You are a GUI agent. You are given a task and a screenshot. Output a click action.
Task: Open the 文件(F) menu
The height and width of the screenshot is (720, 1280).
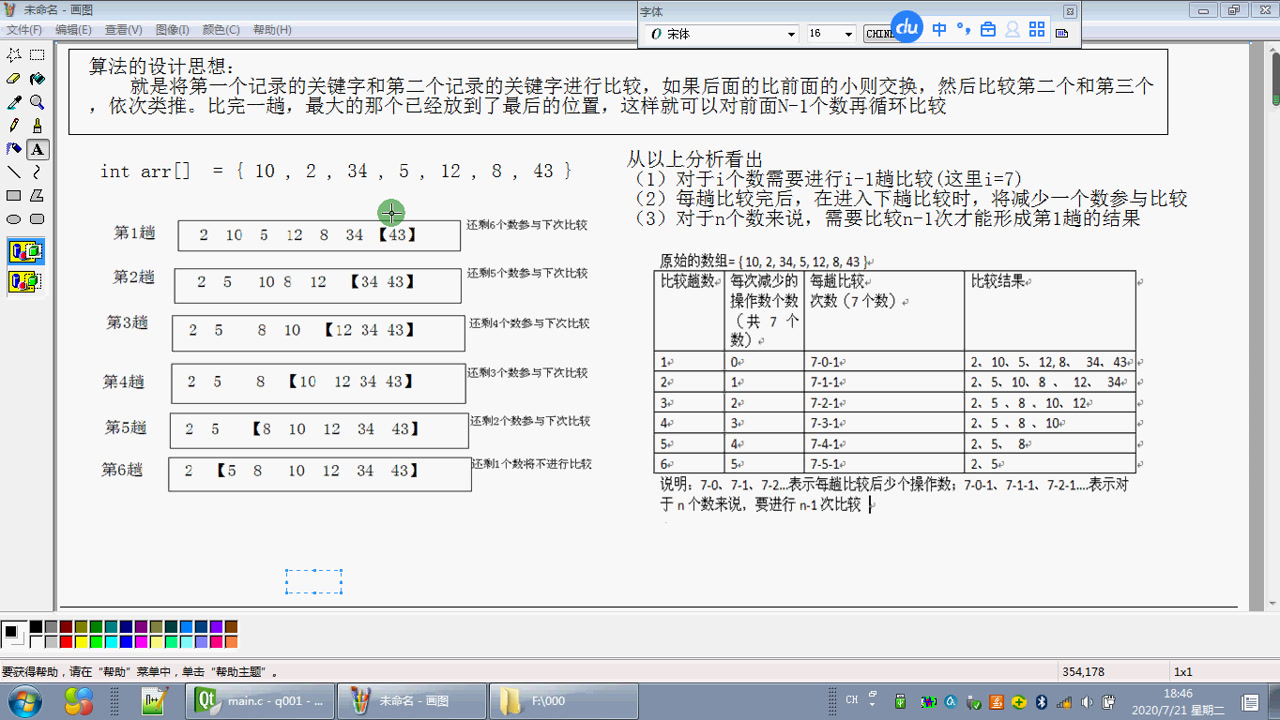tap(24, 30)
